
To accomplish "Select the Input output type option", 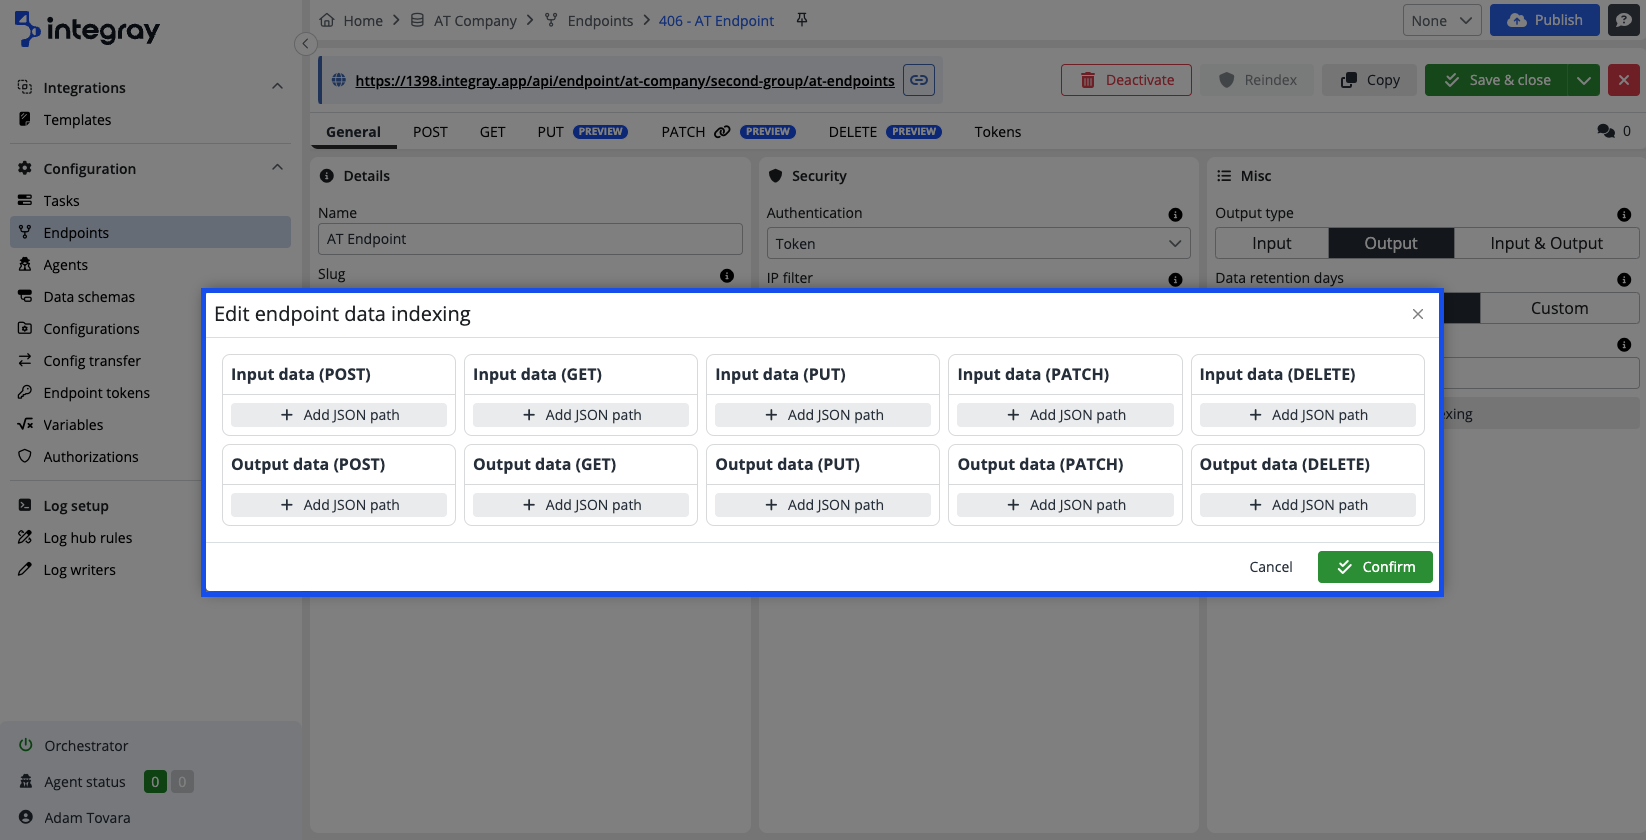I will [1271, 243].
